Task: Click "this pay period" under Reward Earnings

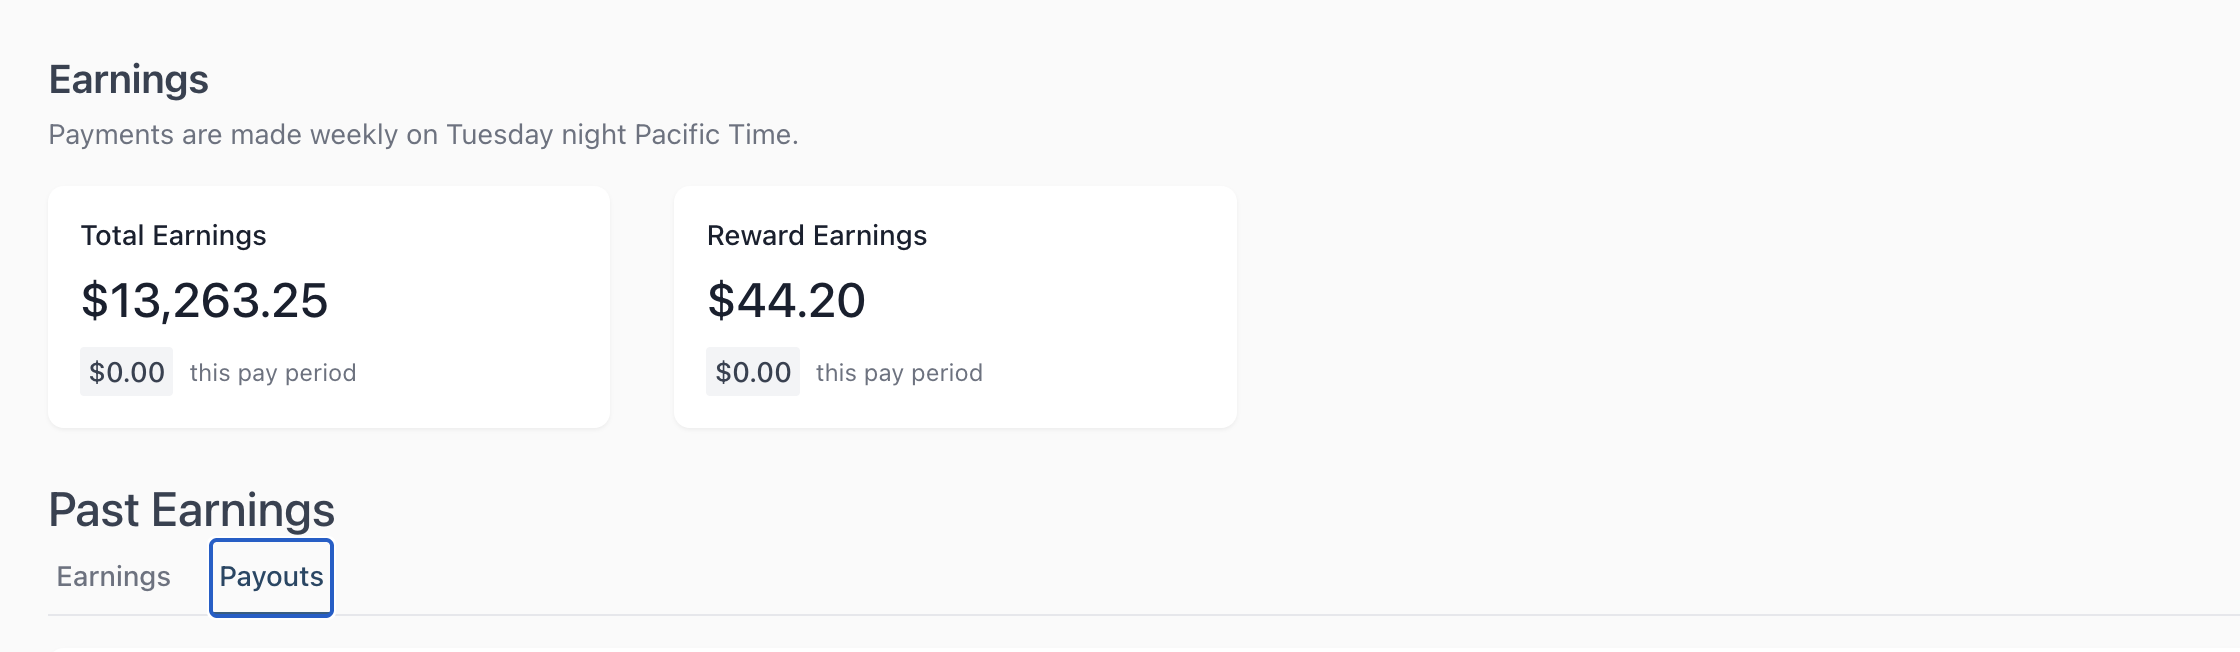Action: [899, 373]
